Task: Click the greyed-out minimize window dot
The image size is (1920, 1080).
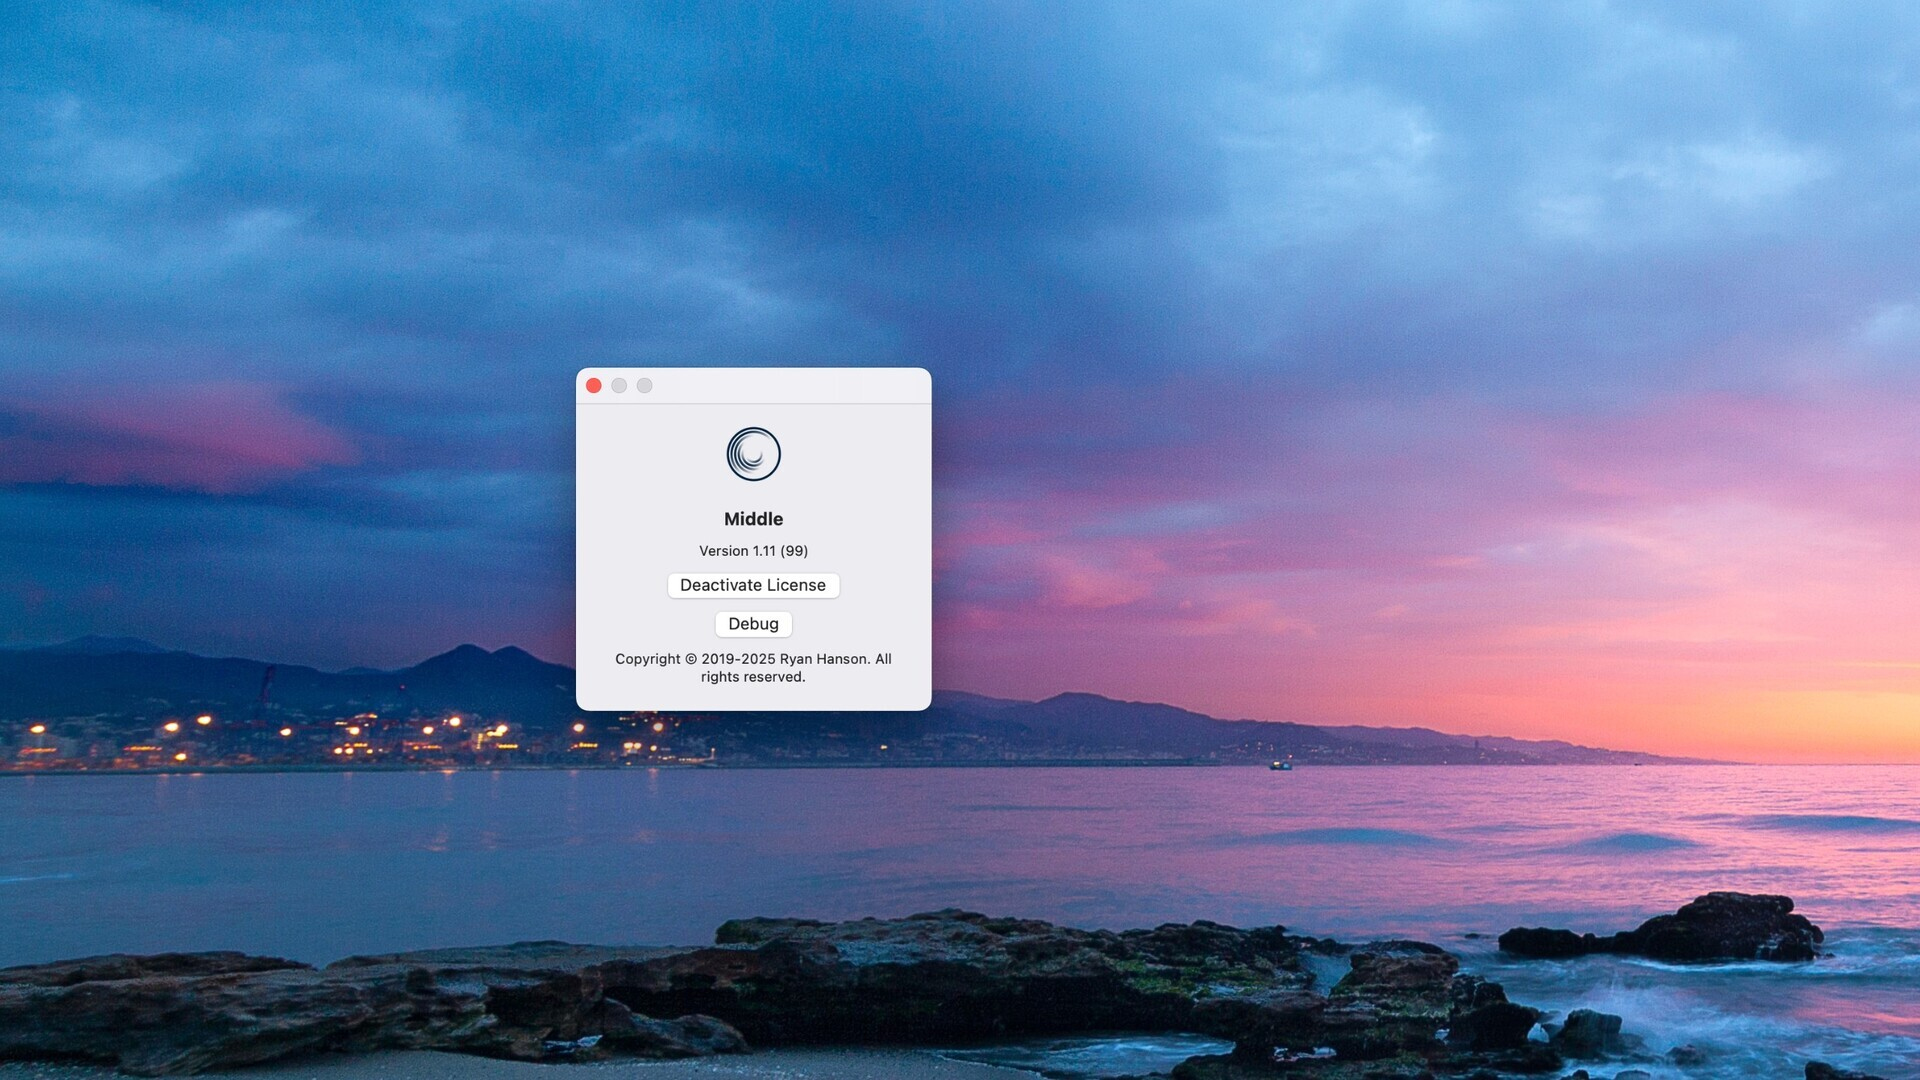Action: pyautogui.click(x=619, y=386)
